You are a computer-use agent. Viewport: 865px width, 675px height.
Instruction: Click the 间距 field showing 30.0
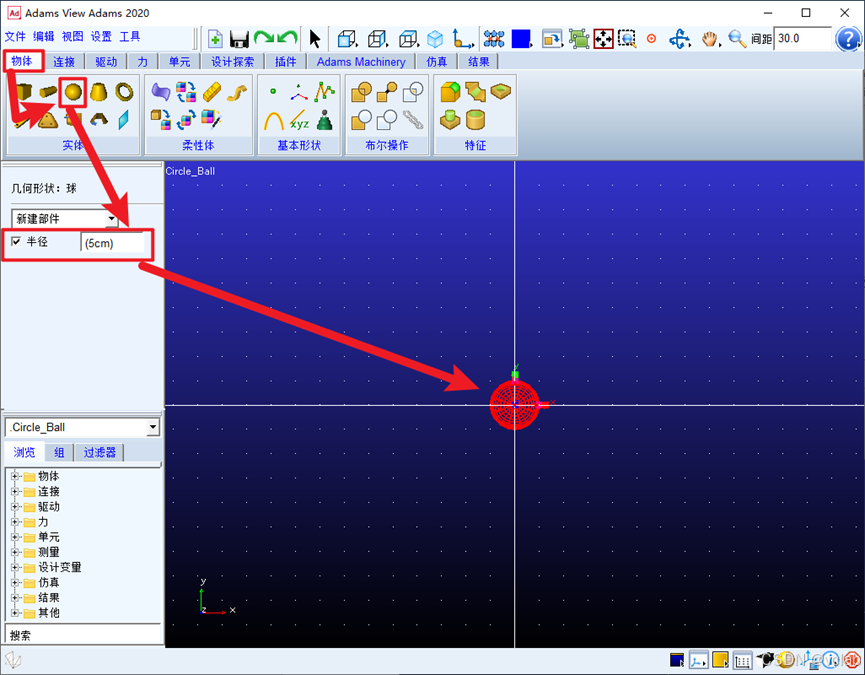pyautogui.click(x=802, y=38)
